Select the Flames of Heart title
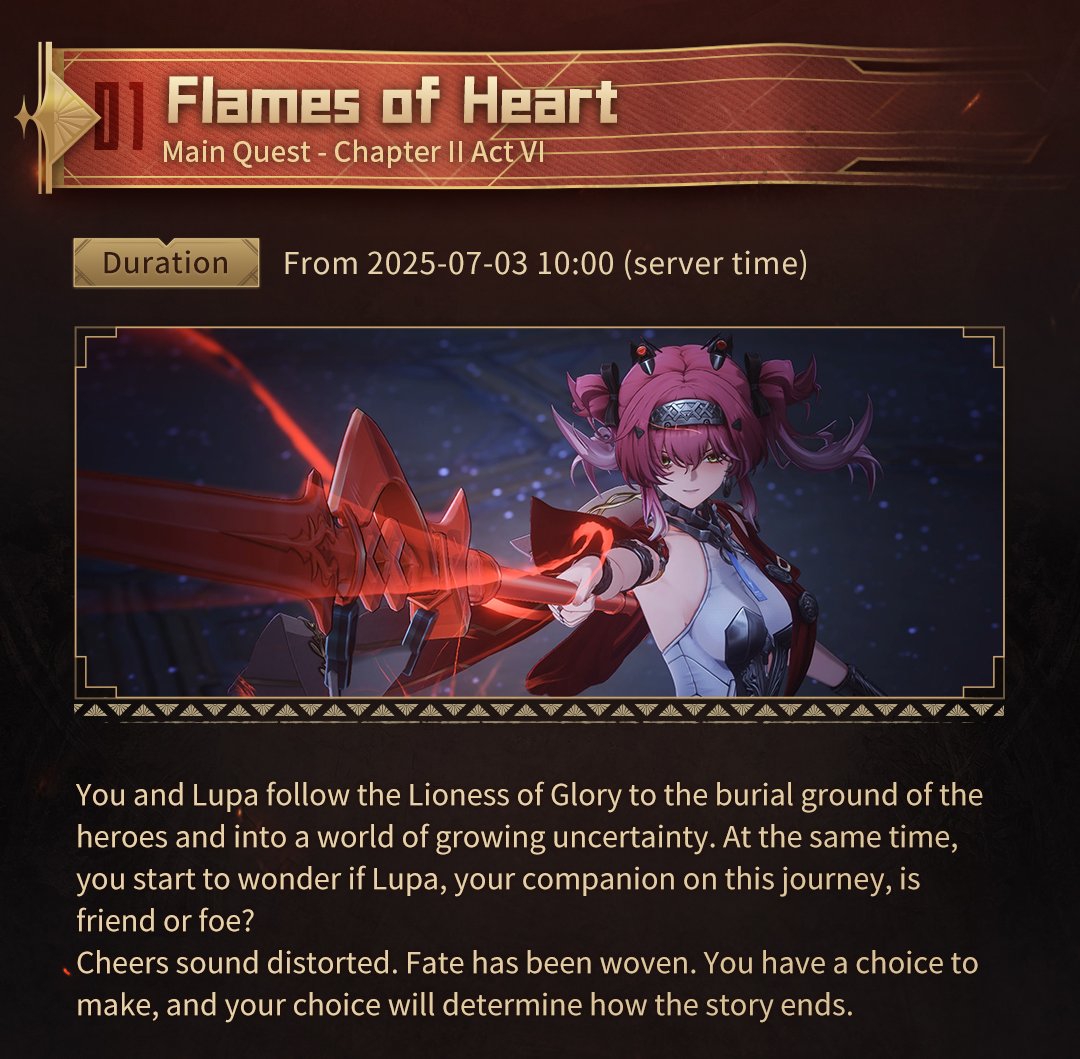Screen dimensions: 1080x1059 (x=392, y=101)
